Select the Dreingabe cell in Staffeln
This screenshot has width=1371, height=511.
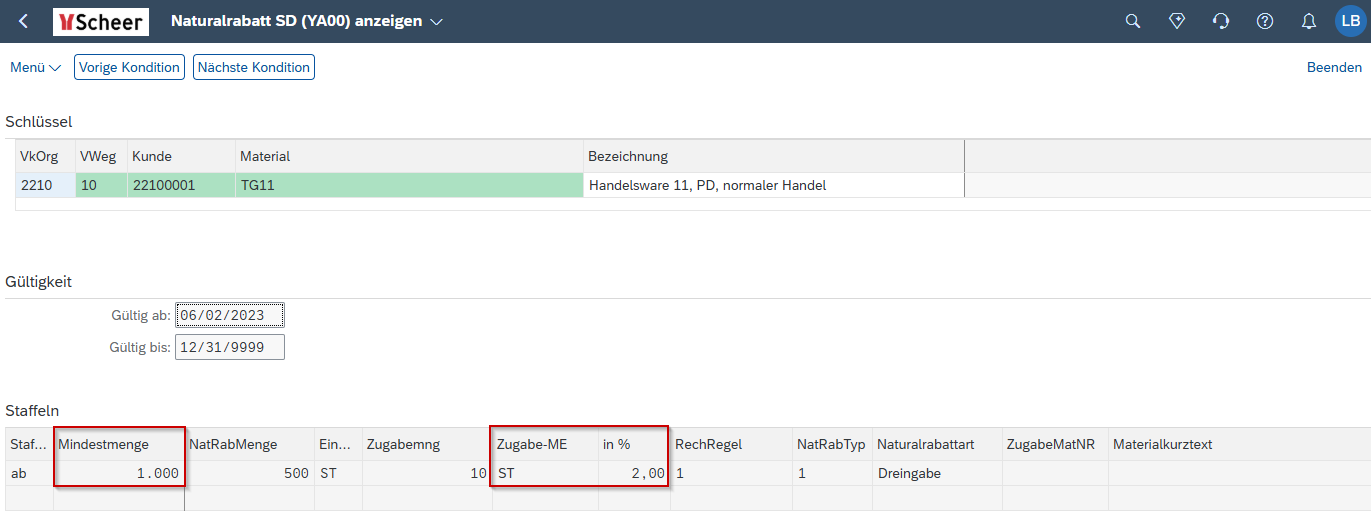click(937, 473)
